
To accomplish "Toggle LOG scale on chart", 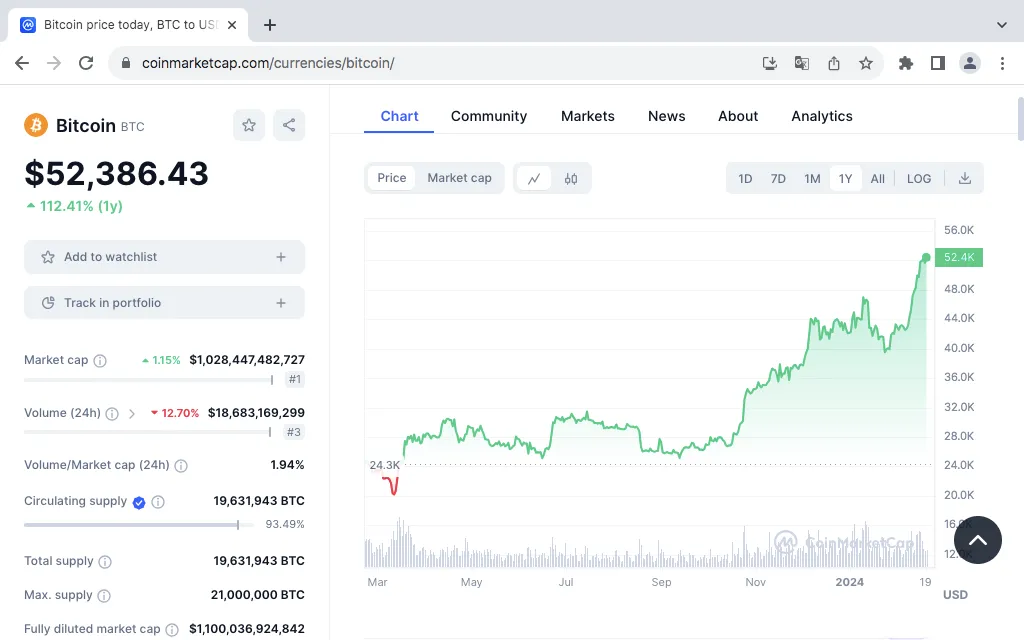I will click(919, 179).
